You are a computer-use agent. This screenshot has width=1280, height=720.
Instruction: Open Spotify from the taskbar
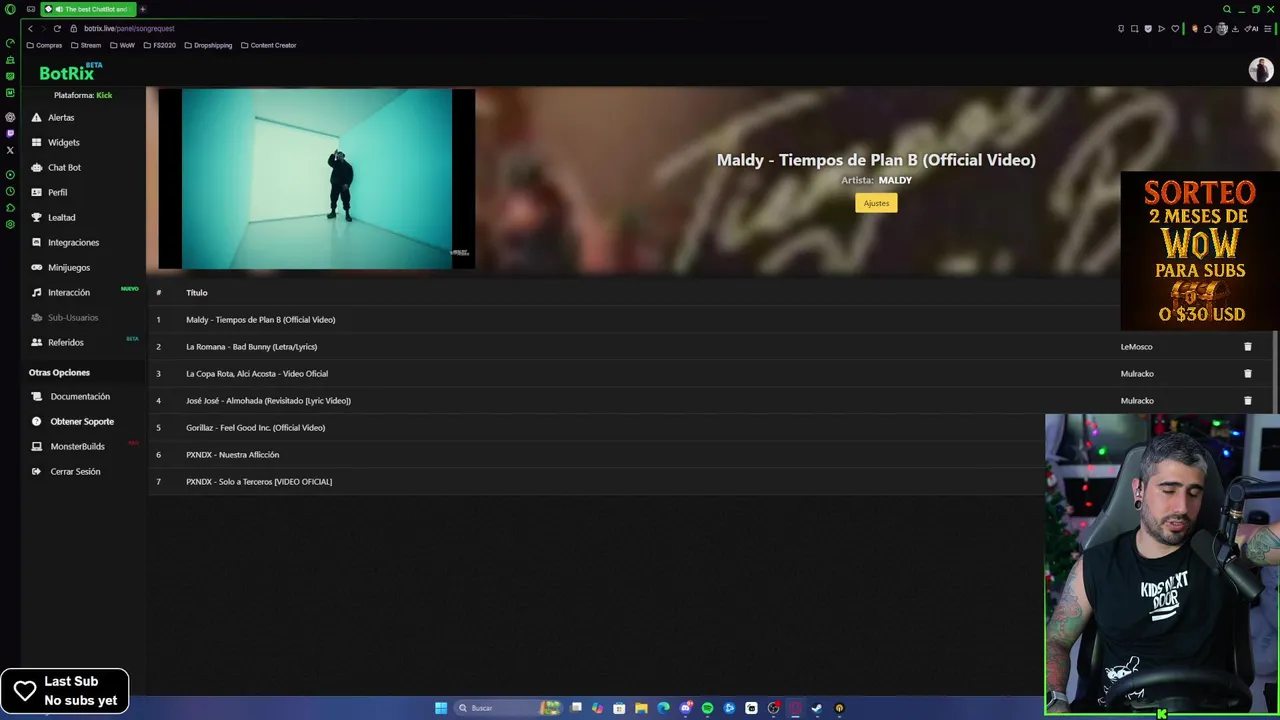coord(707,708)
